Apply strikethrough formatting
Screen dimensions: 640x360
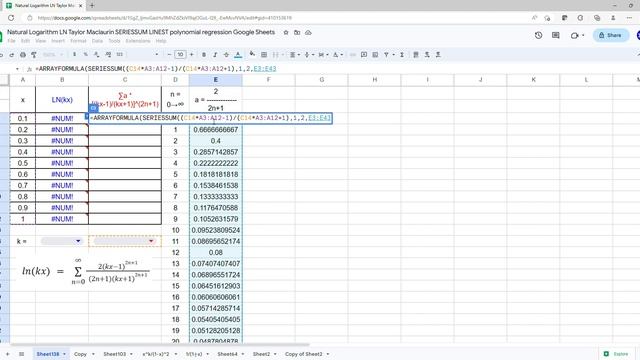(x=226, y=55)
